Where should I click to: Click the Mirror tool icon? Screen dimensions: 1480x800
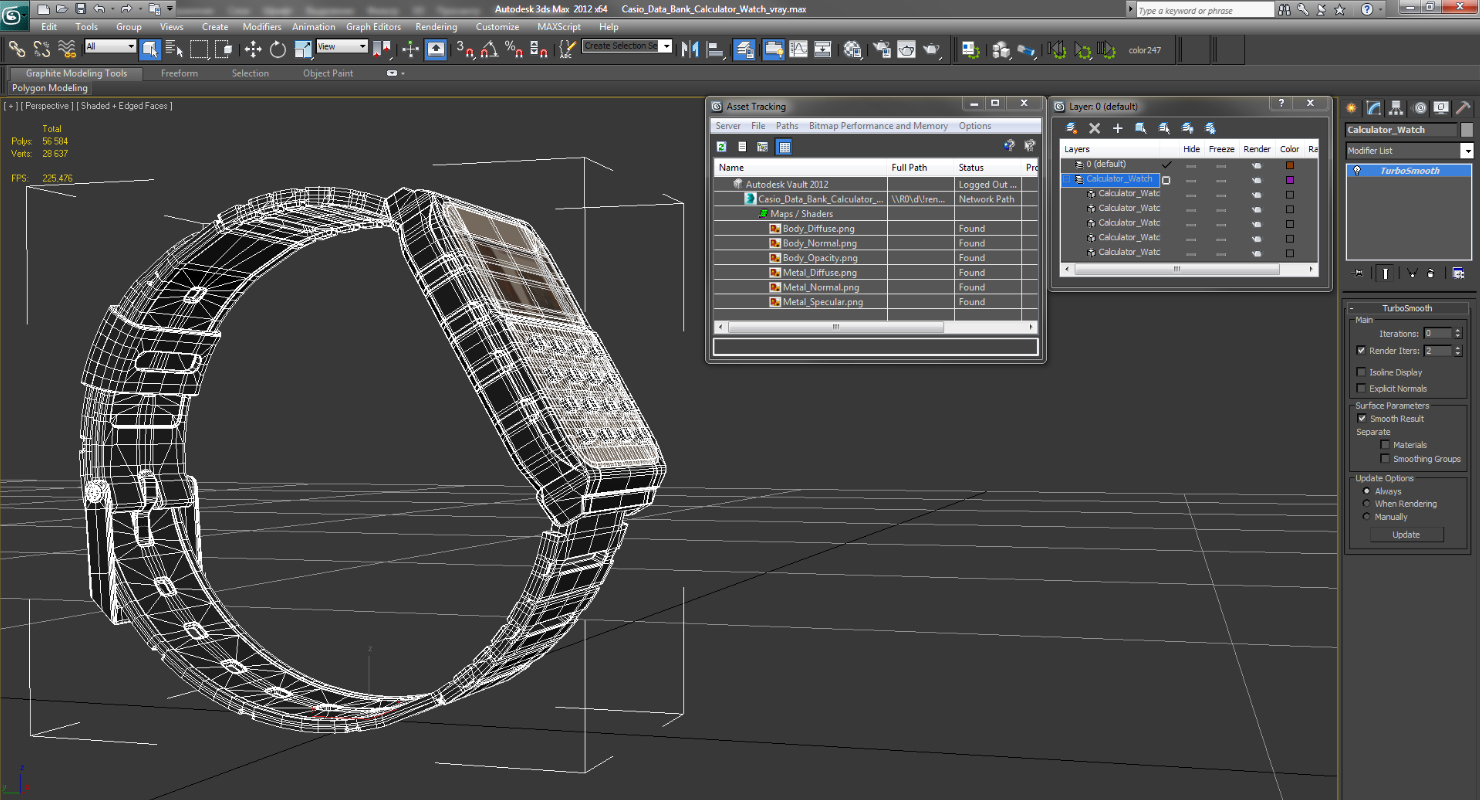pyautogui.click(x=690, y=49)
